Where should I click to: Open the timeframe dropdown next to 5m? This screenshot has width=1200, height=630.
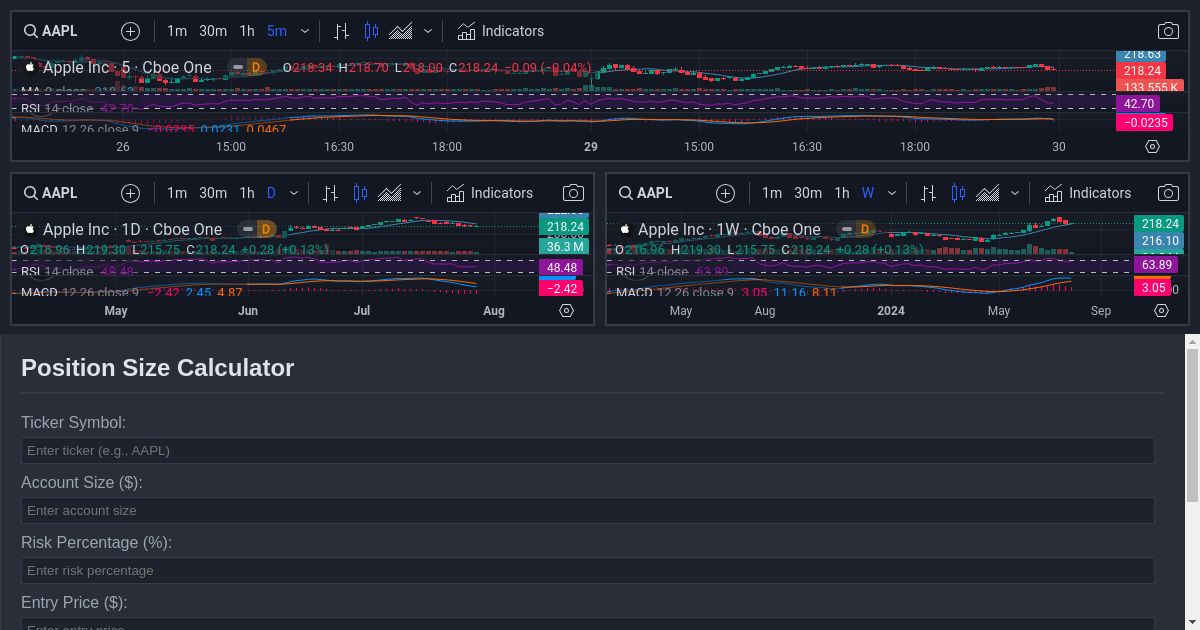pyautogui.click(x=305, y=31)
